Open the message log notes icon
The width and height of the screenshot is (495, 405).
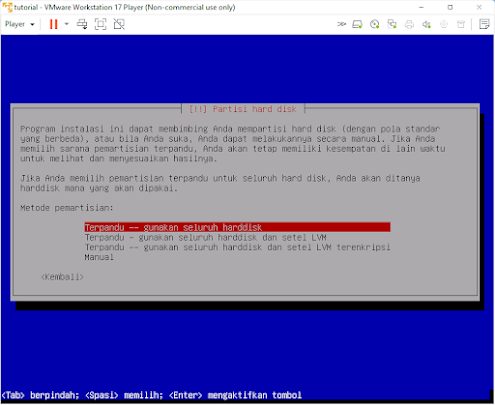coord(484,24)
